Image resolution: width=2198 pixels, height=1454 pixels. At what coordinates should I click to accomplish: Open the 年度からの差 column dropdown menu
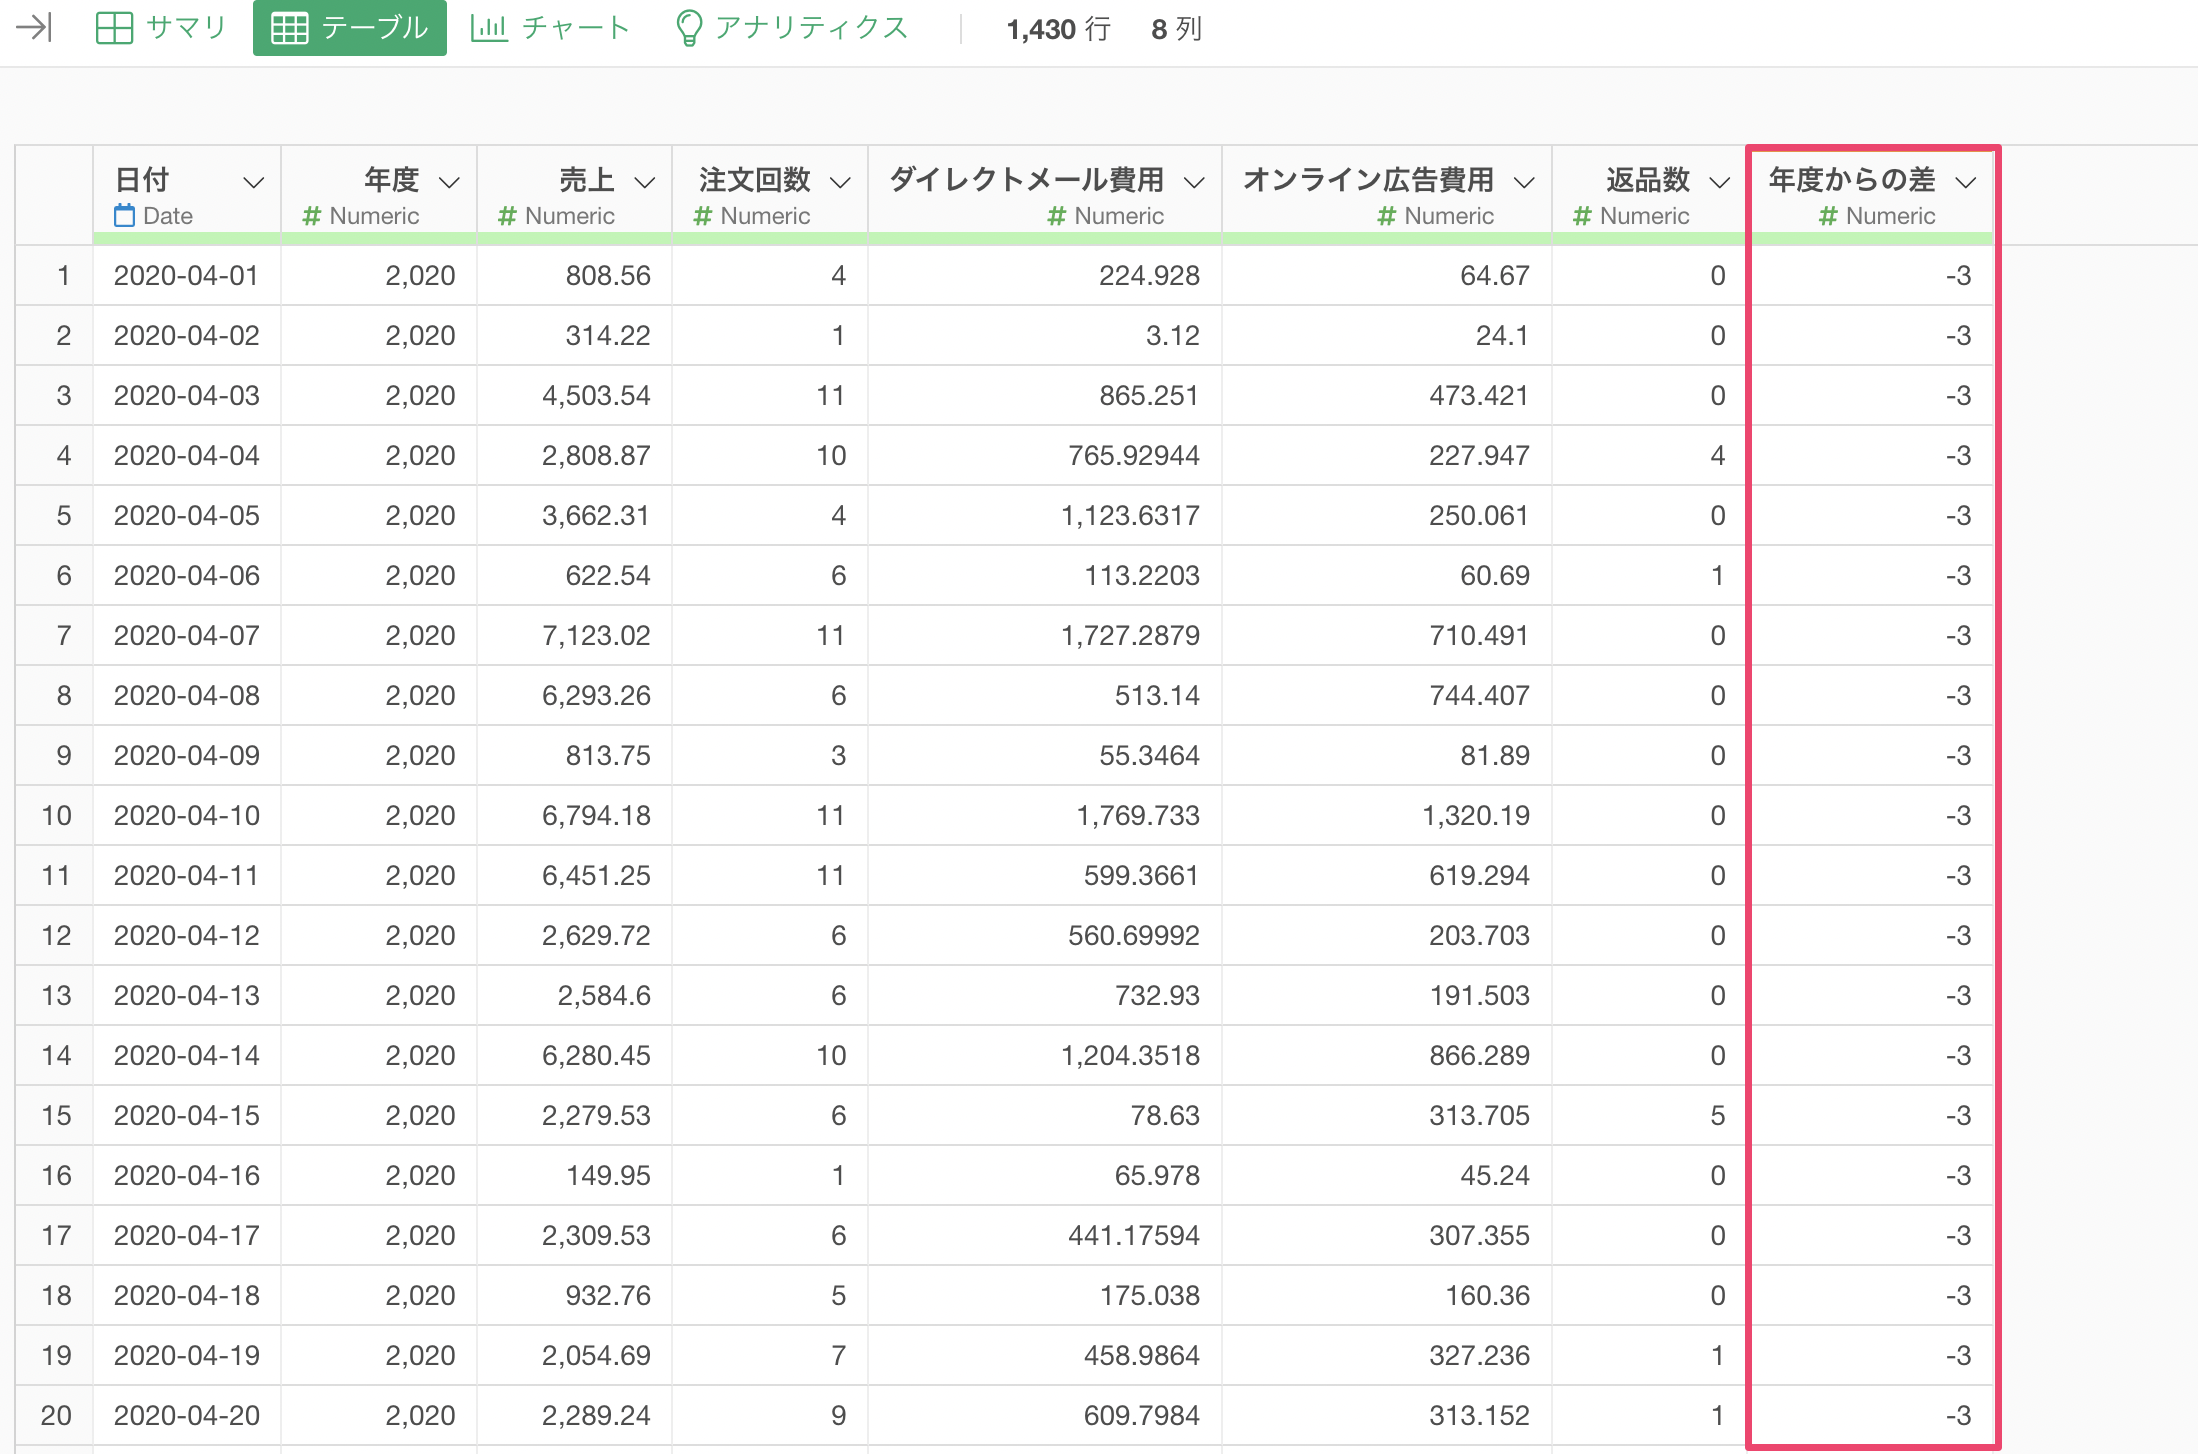[x=1966, y=182]
